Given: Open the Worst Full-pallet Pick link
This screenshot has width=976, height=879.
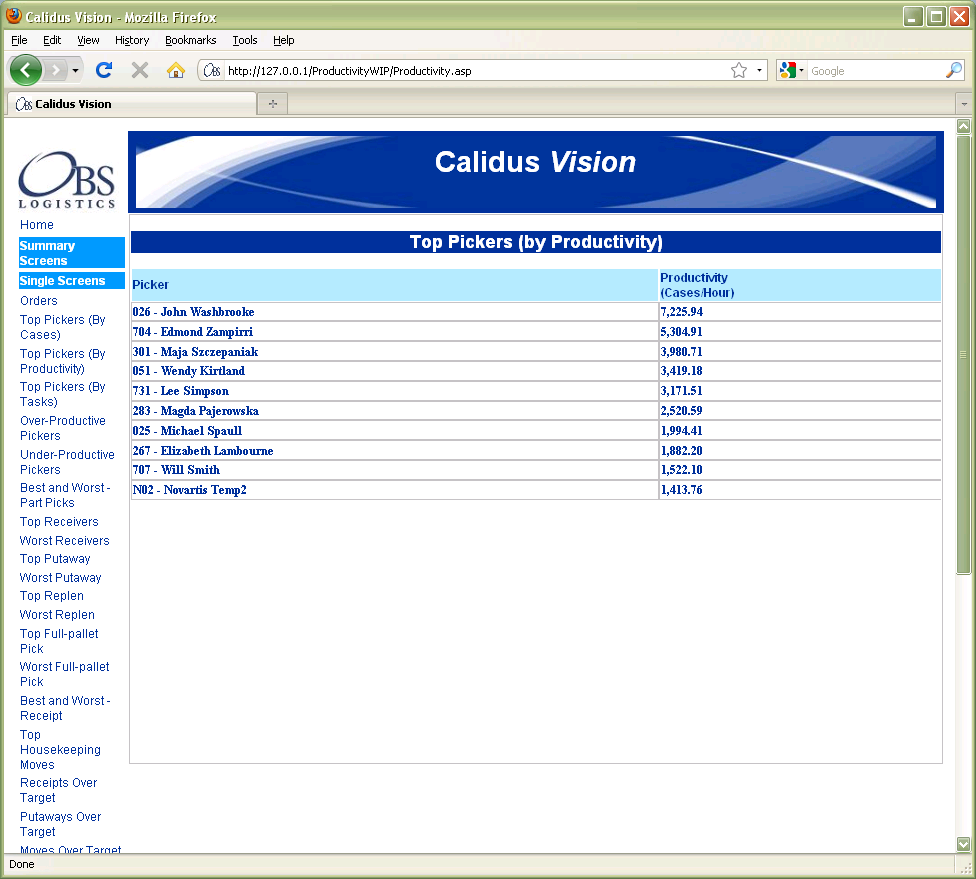Looking at the screenshot, I should pos(65,674).
